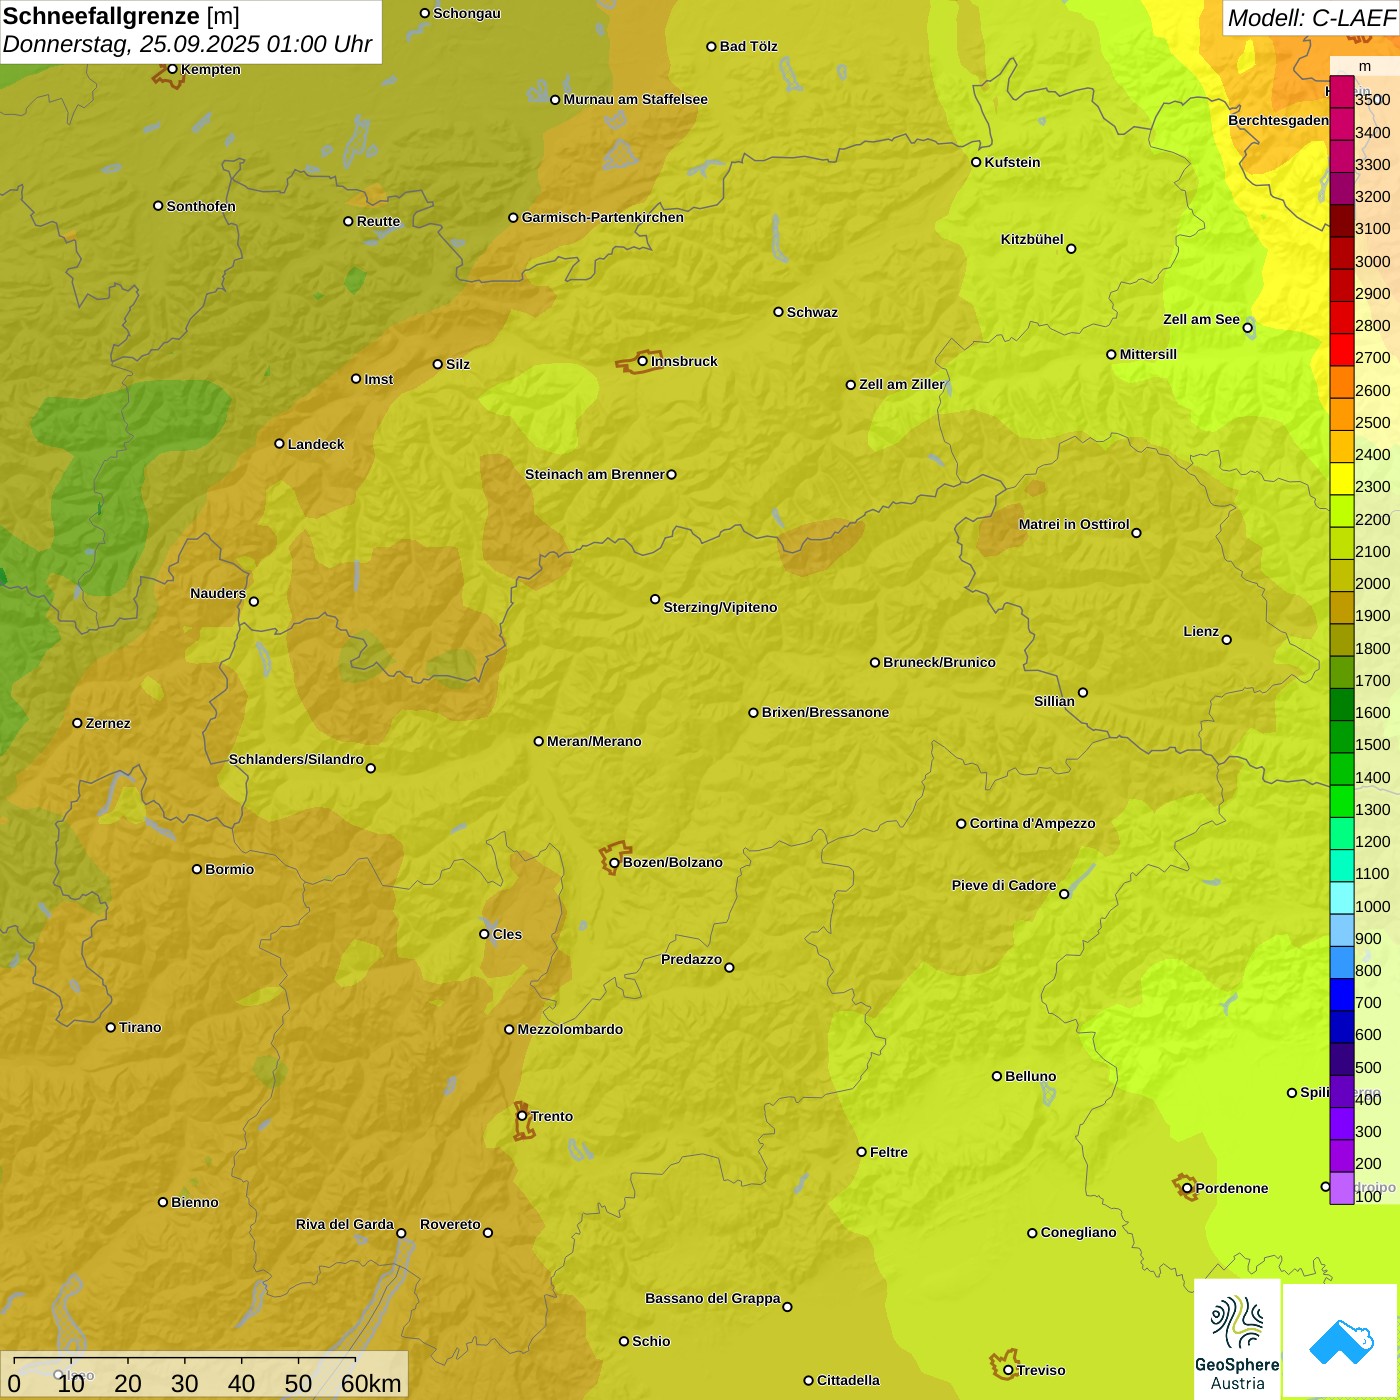Click the Kitzbühel label

[1032, 239]
